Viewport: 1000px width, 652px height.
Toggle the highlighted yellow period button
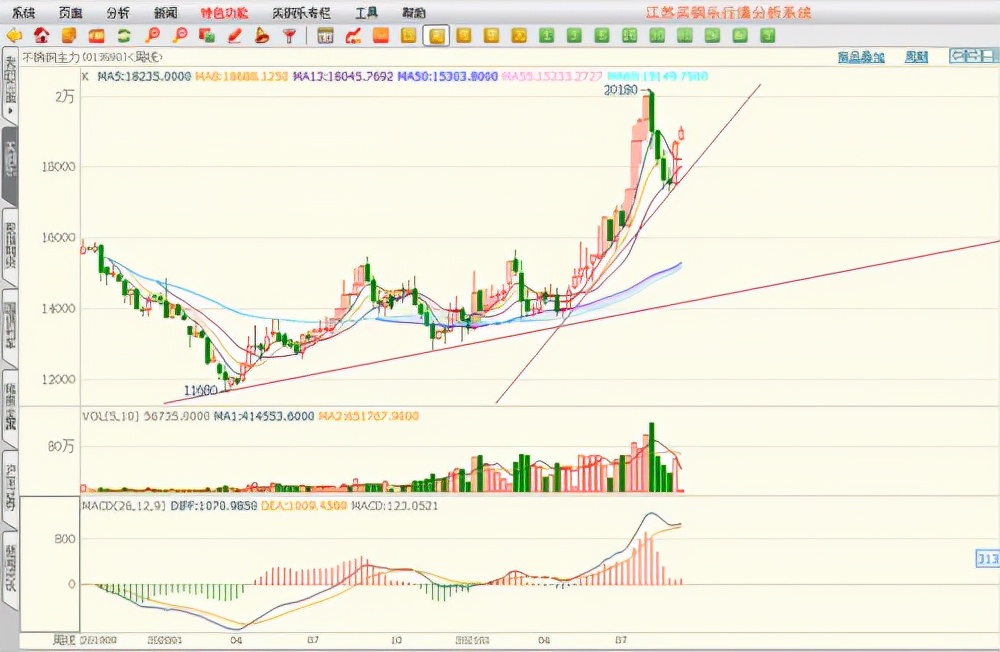(x=435, y=36)
